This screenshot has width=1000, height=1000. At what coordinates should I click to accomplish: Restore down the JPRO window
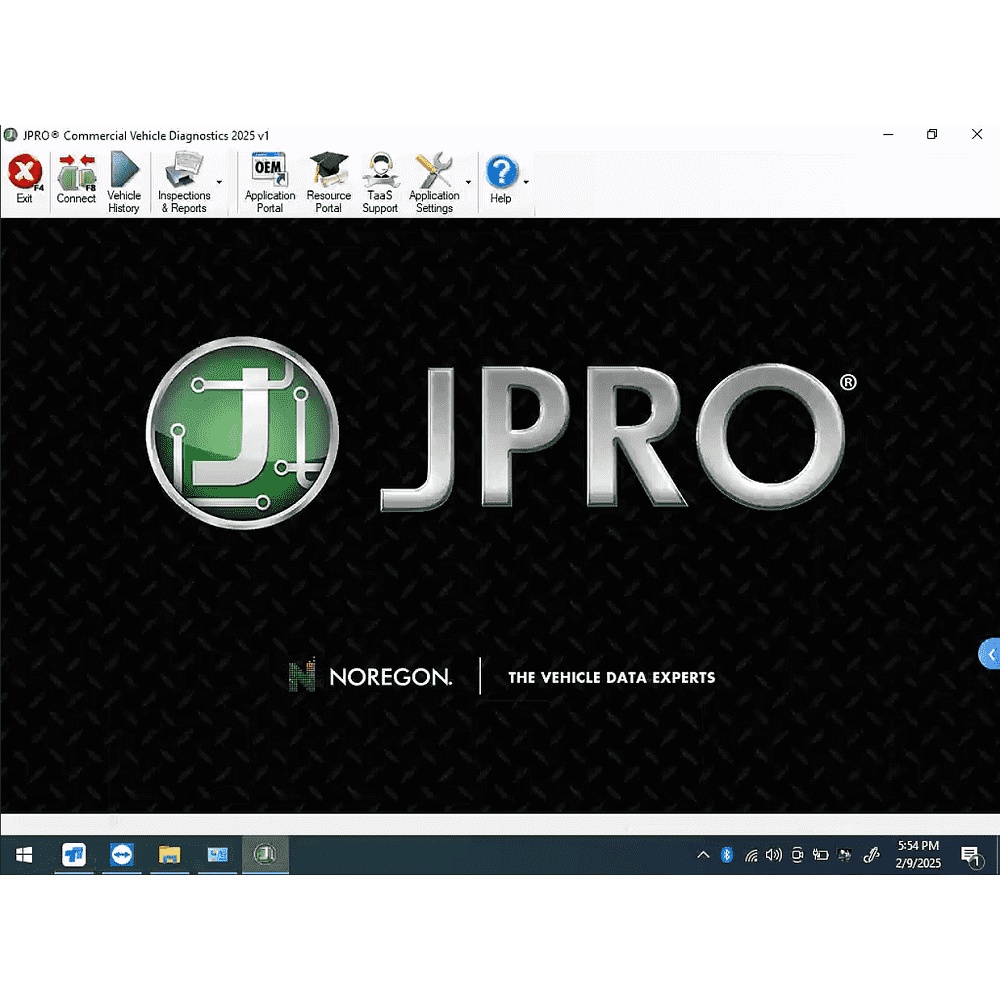tap(932, 135)
